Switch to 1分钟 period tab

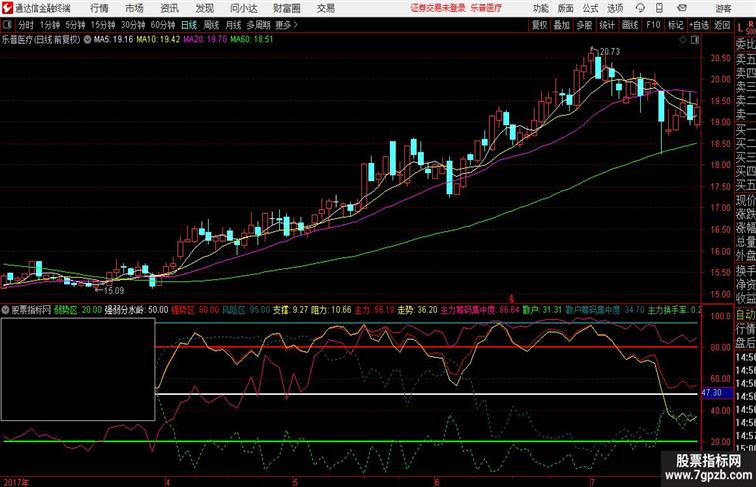[x=50, y=25]
